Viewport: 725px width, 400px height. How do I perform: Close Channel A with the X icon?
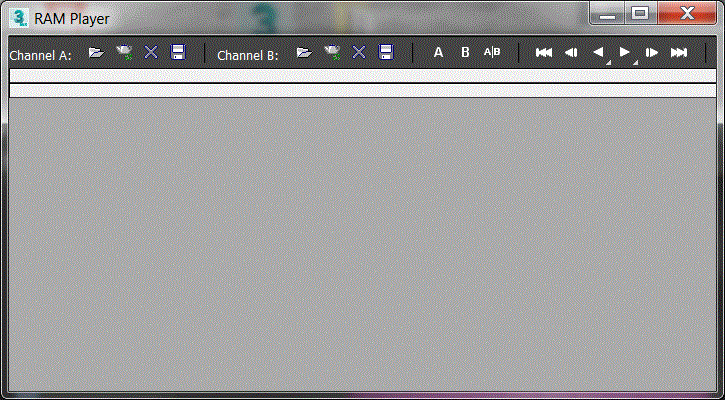151,52
